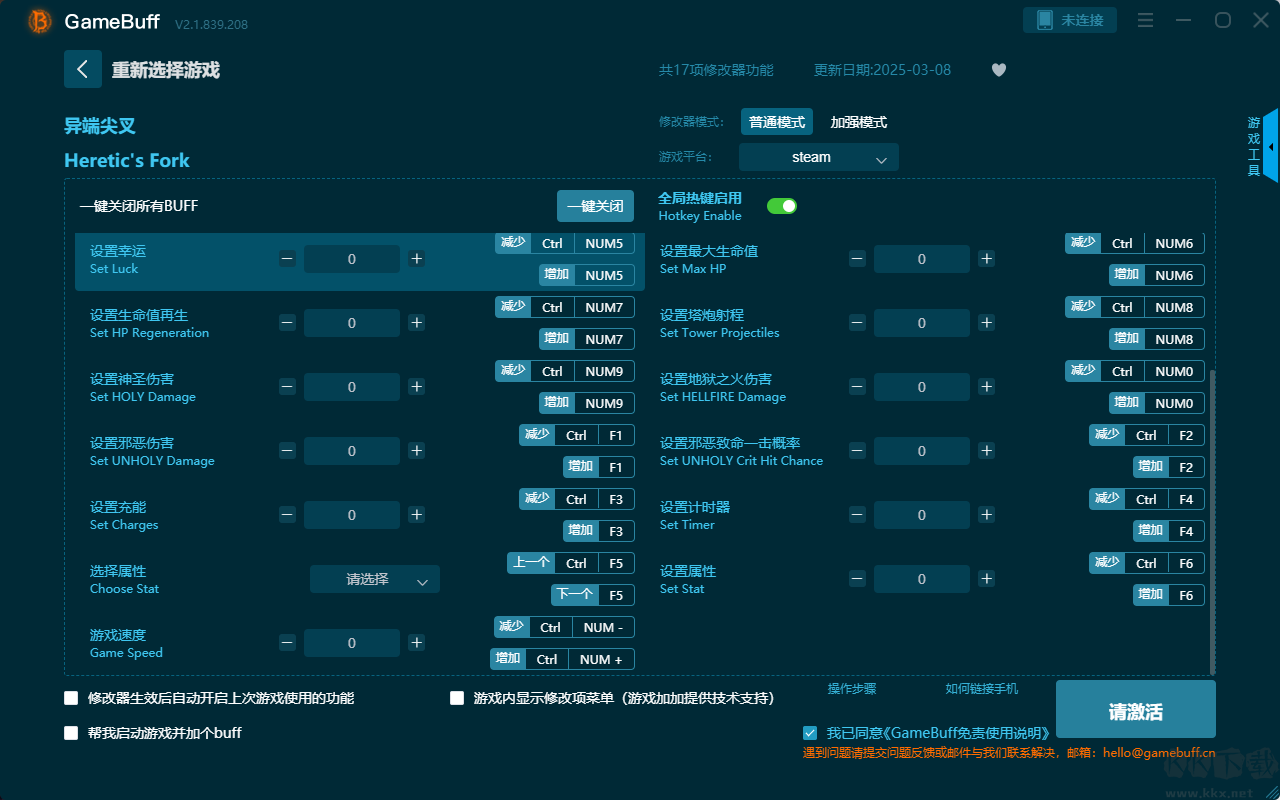Decrease Set Luck value with minus
The image size is (1280, 800).
coord(287,259)
